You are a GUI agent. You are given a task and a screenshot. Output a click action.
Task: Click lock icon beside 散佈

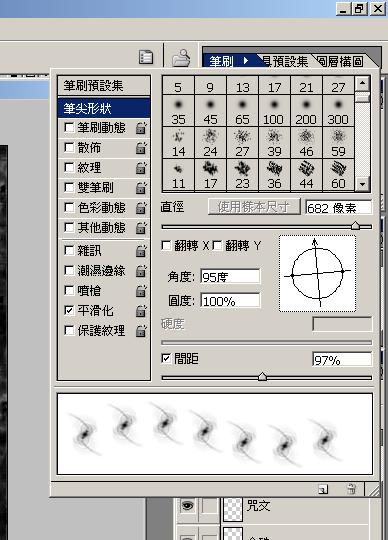pyautogui.click(x=141, y=148)
